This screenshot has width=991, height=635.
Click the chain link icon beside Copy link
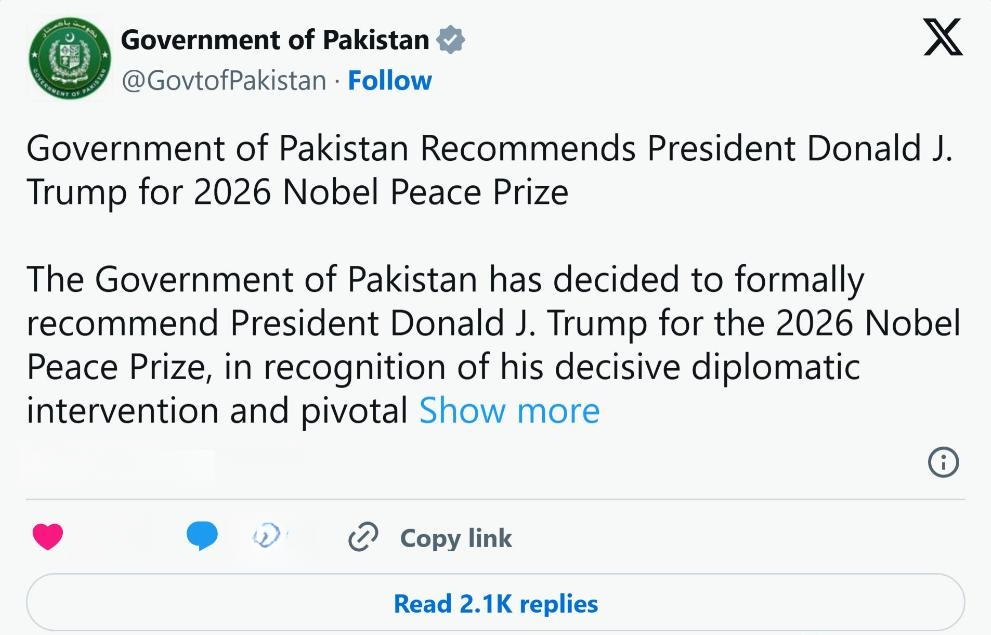[x=363, y=538]
